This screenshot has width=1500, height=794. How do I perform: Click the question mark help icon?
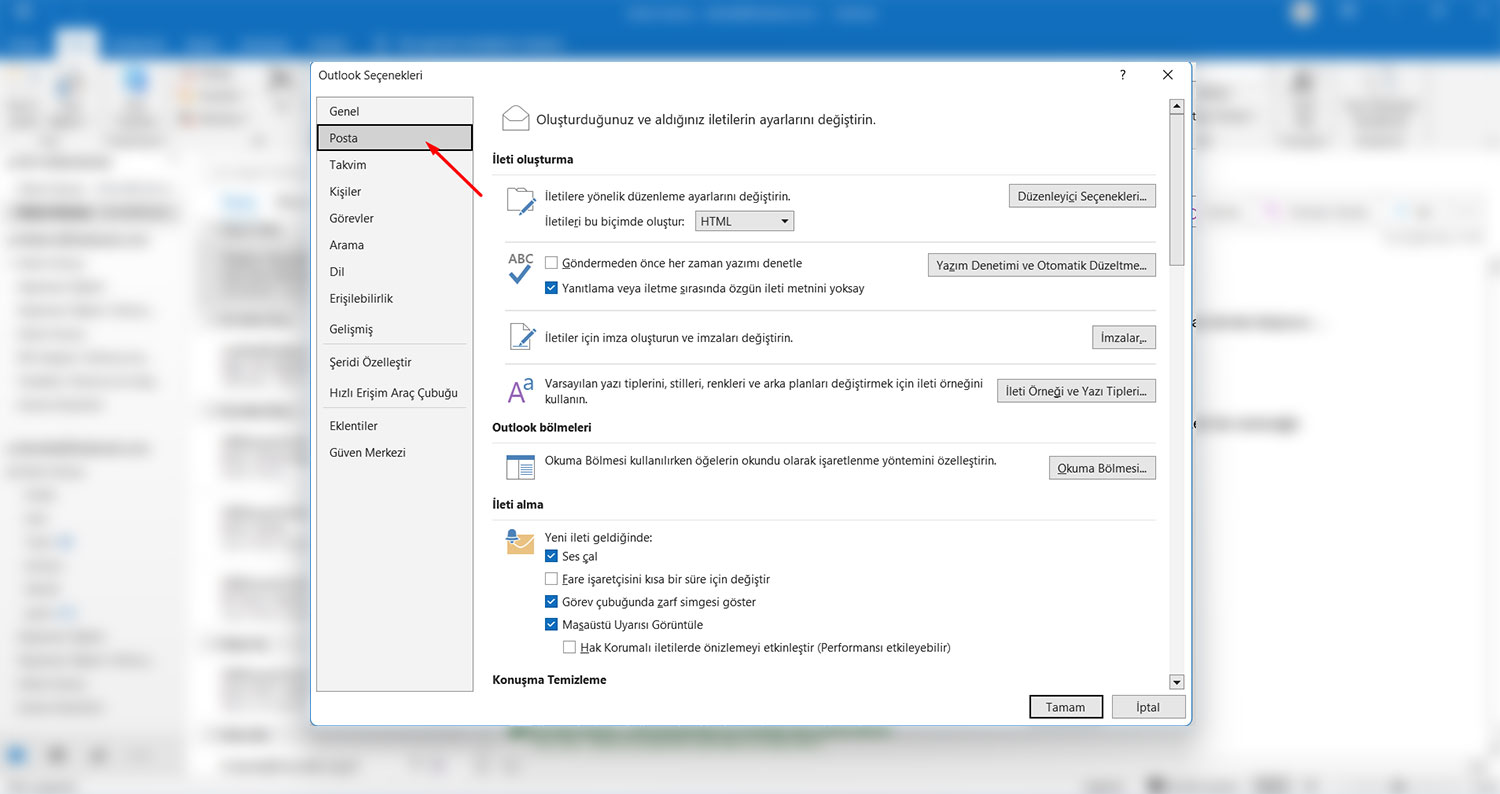[1123, 75]
